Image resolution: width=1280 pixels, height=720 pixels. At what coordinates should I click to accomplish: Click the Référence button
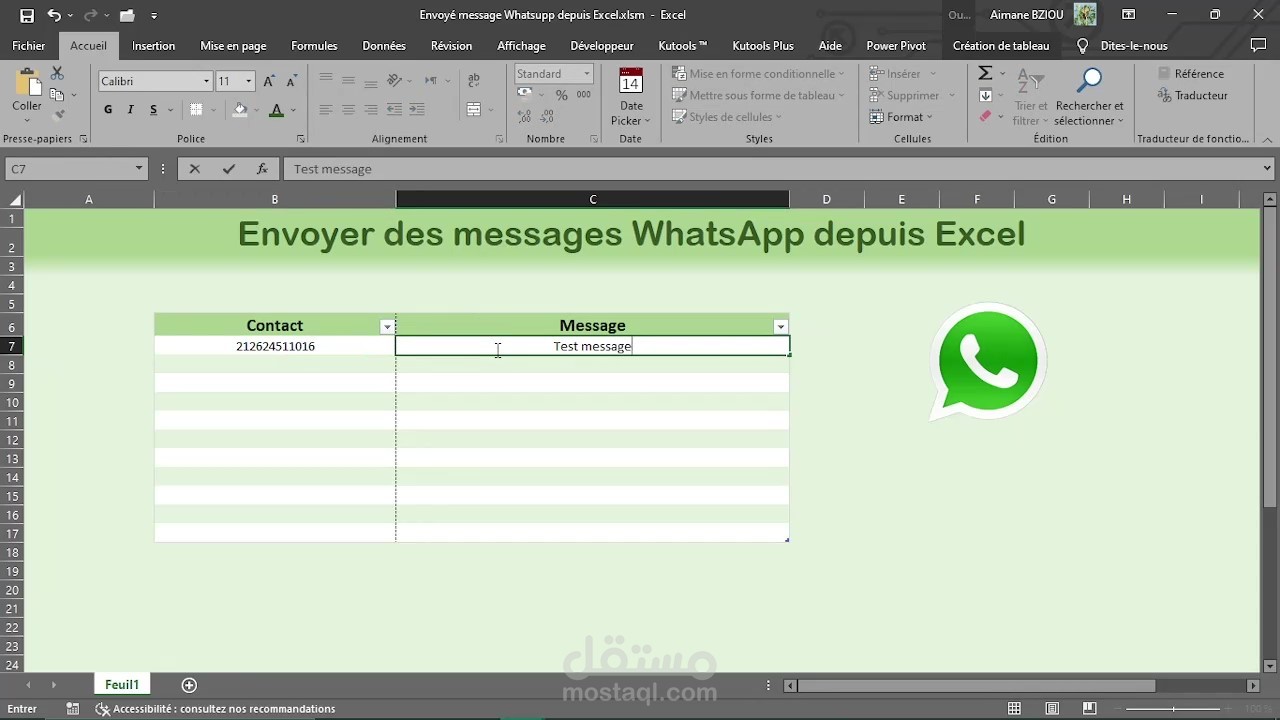coord(1191,74)
